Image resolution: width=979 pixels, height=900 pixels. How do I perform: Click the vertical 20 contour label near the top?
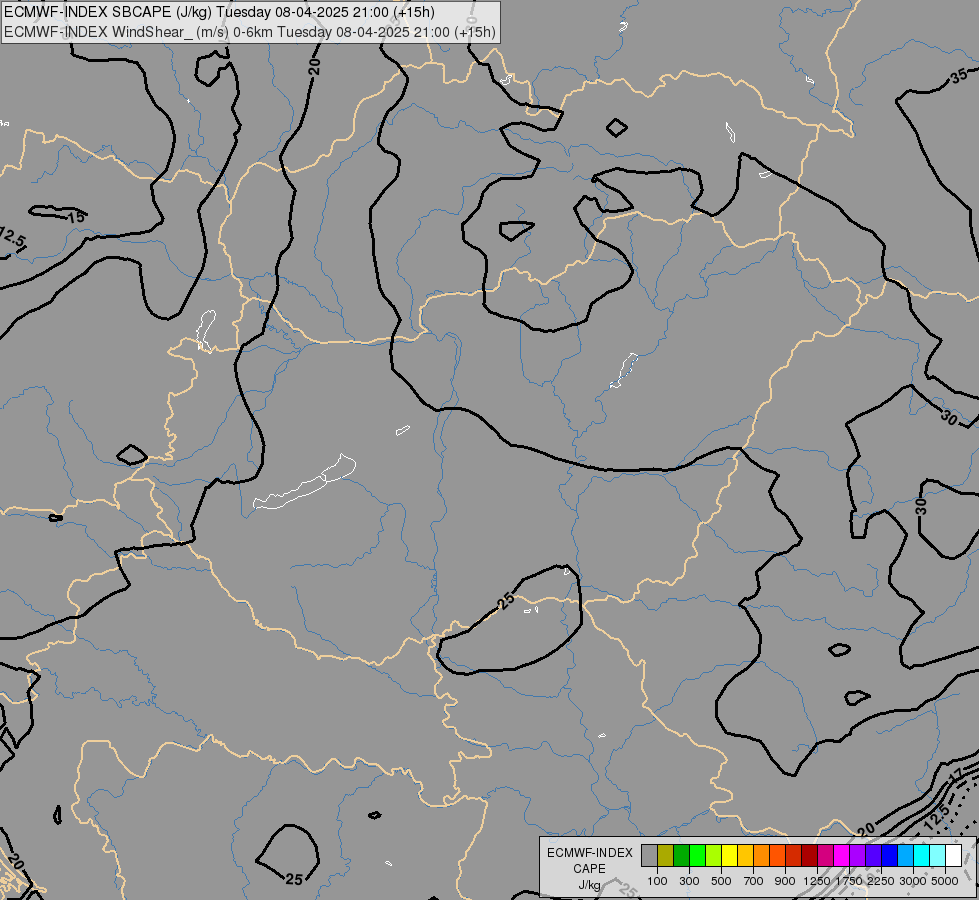pyautogui.click(x=315, y=66)
